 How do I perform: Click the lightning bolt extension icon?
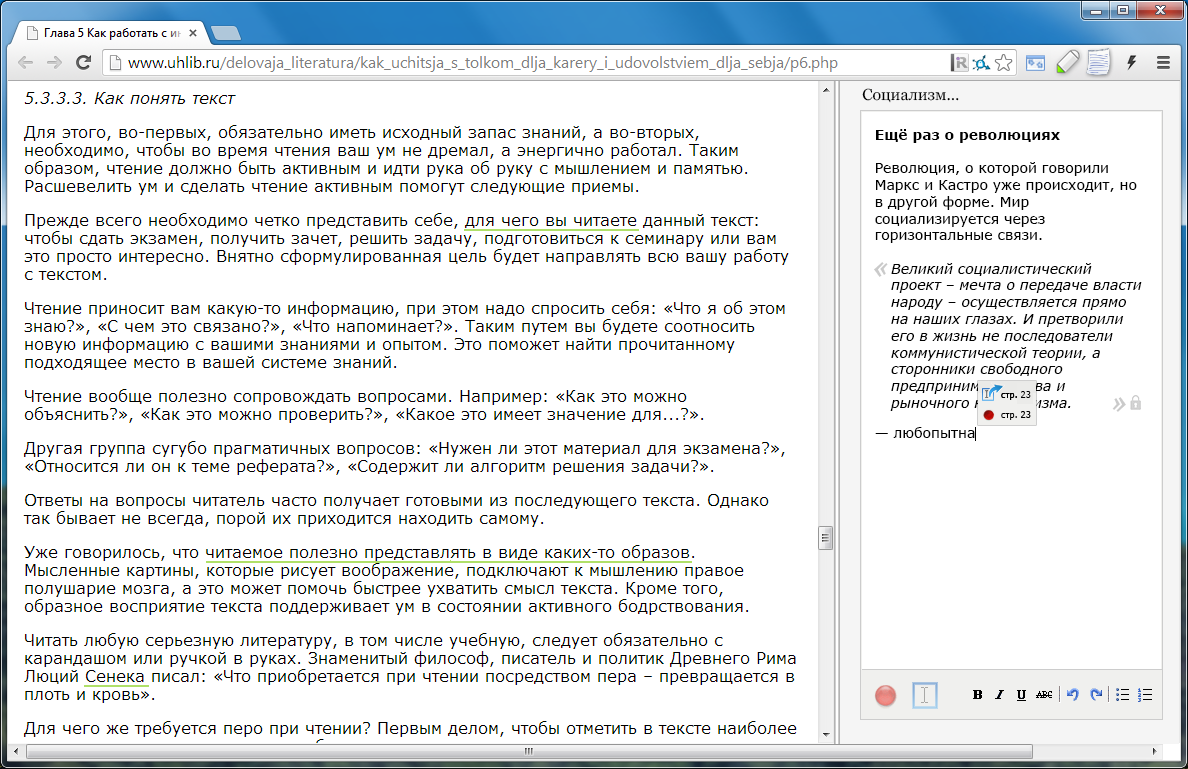click(1132, 63)
